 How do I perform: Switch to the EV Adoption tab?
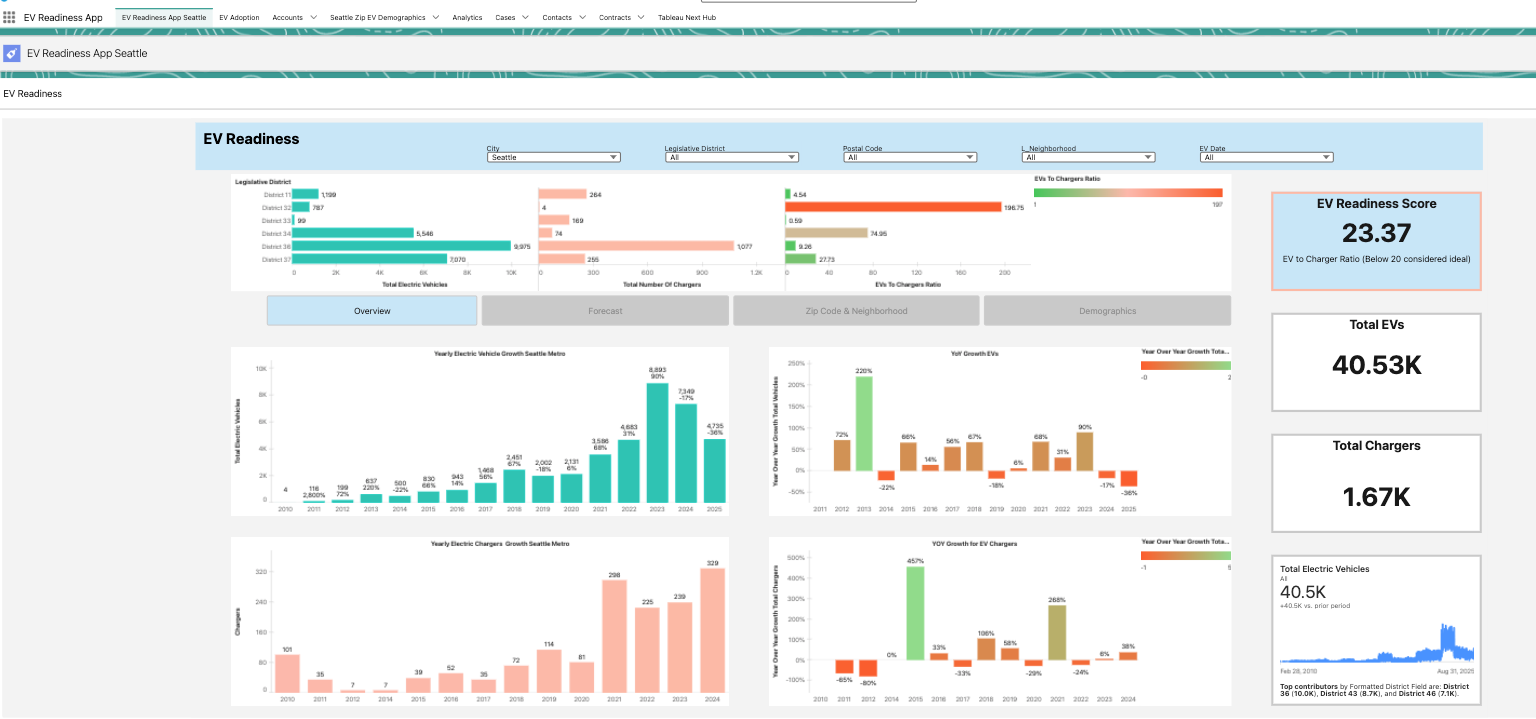[x=239, y=17]
